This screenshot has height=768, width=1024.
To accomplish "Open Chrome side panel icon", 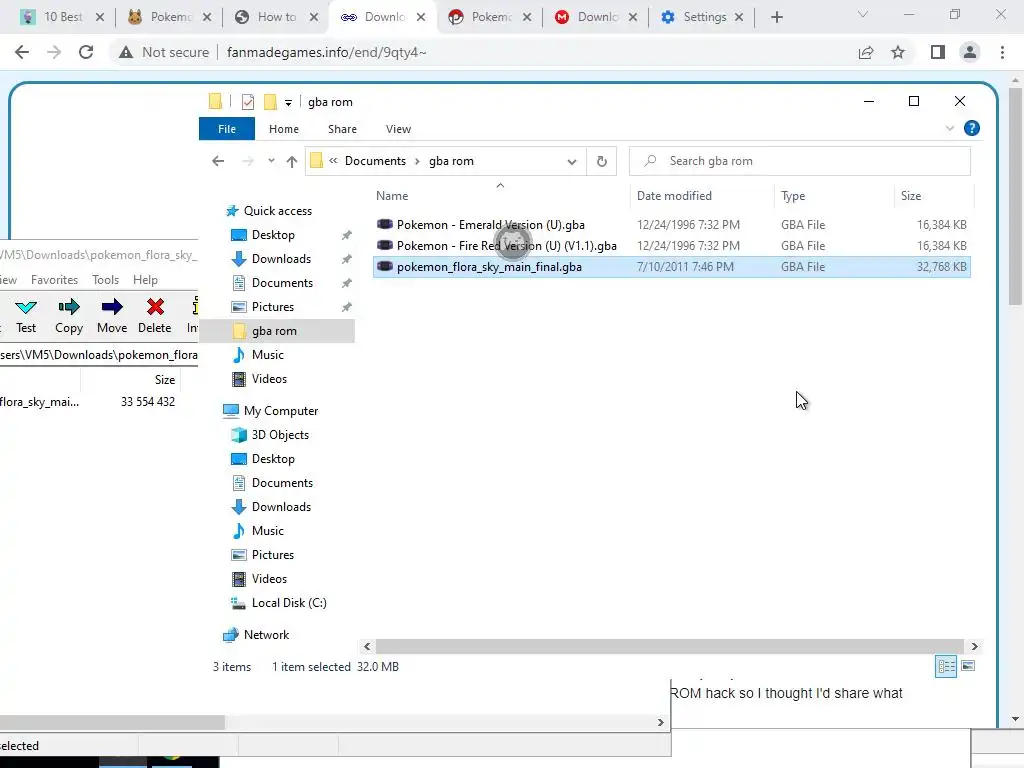I will (938, 52).
